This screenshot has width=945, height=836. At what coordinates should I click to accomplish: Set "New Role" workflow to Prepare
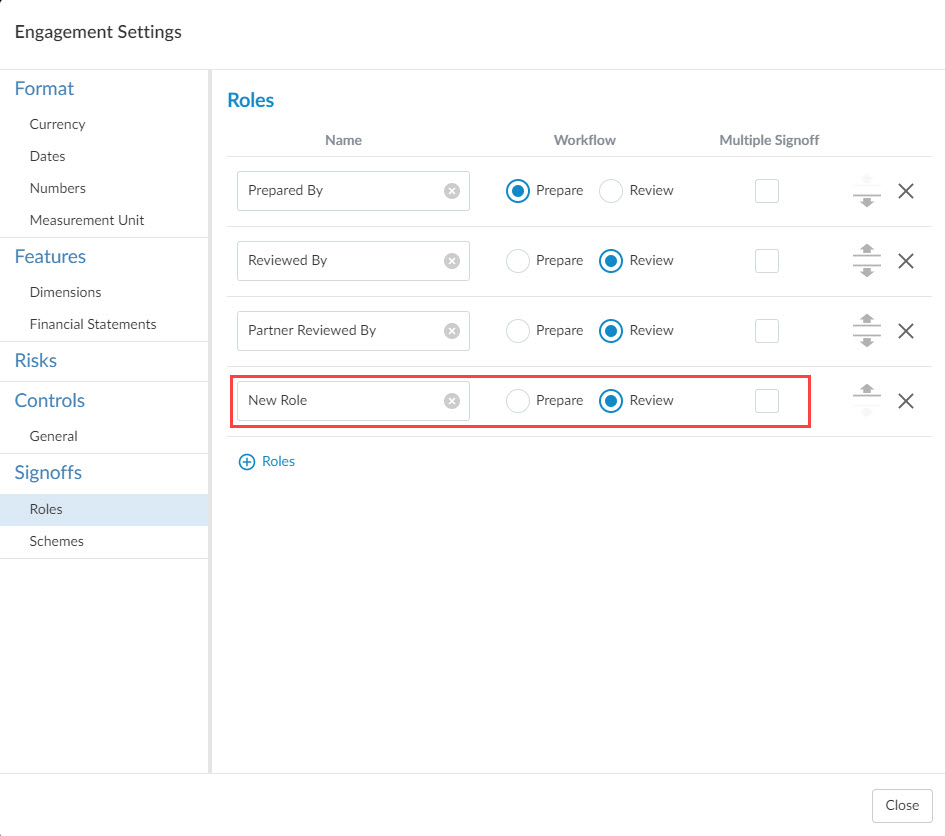[x=518, y=400]
